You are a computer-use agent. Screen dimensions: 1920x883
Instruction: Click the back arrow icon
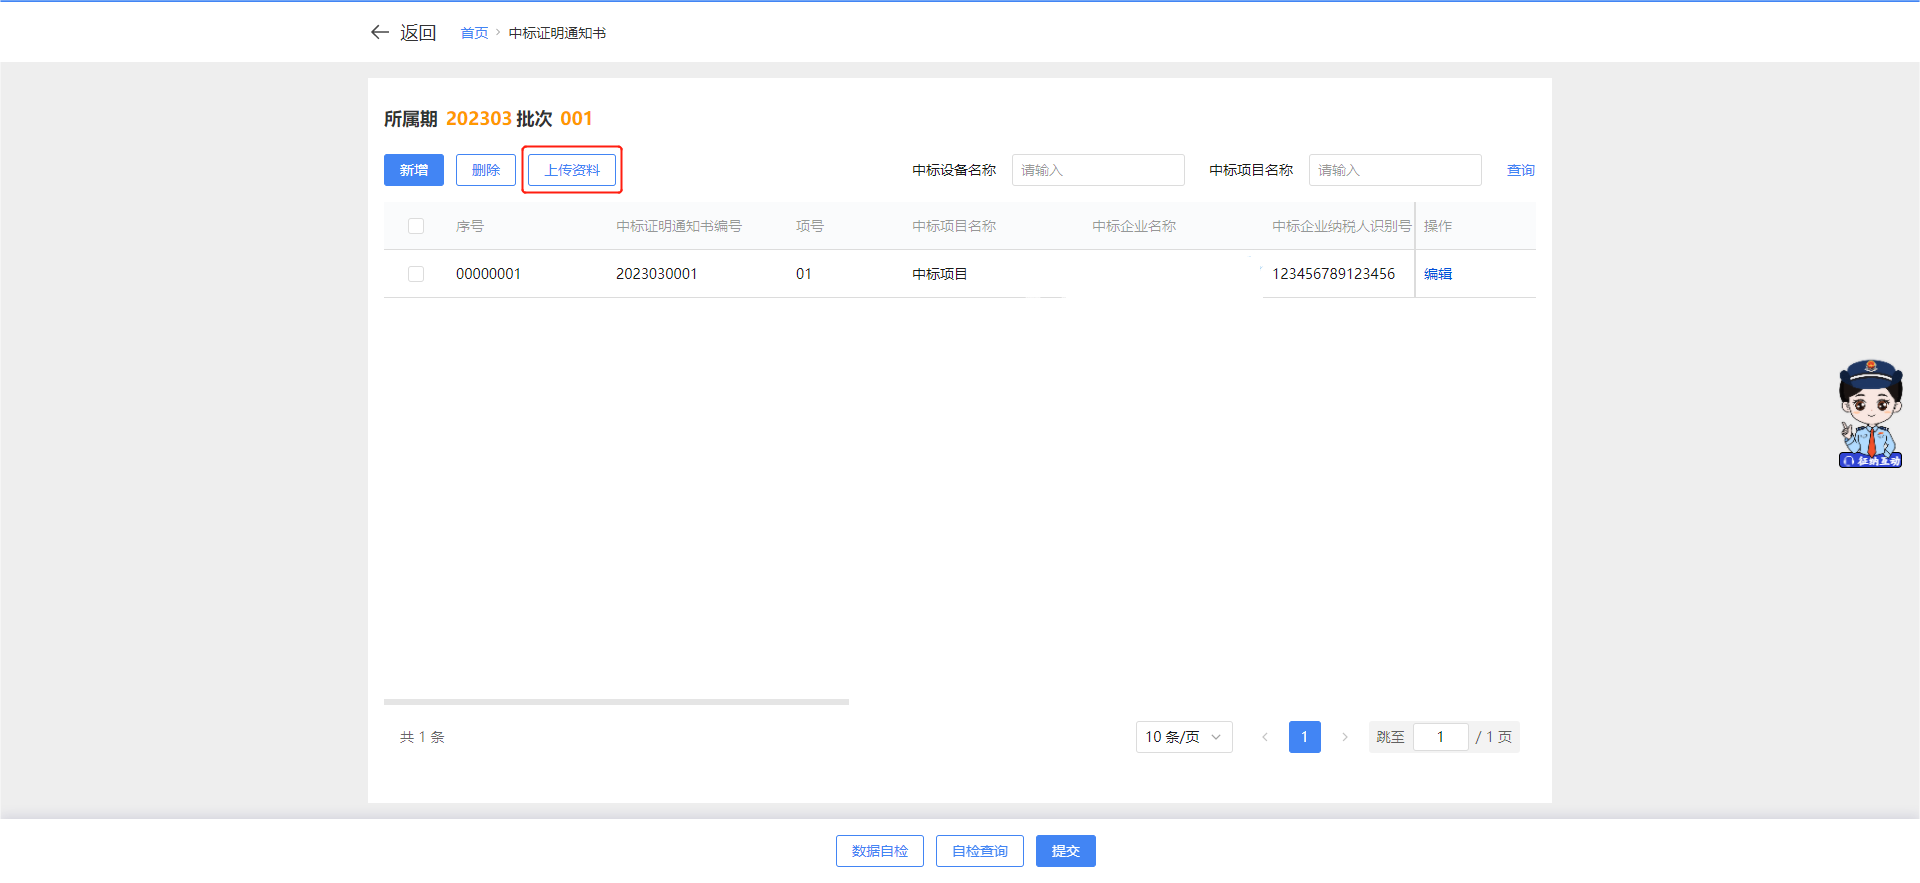point(380,33)
